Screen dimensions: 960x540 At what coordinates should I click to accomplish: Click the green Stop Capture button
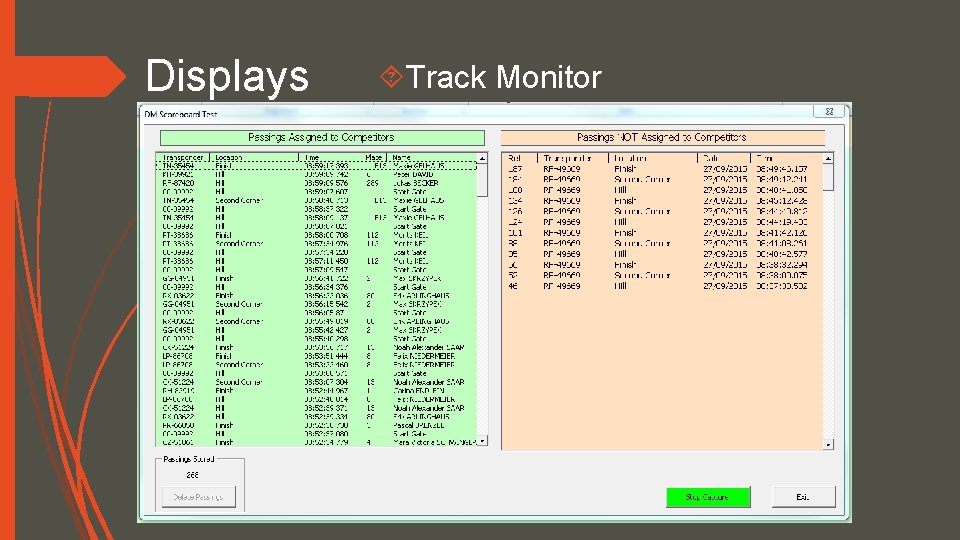pyautogui.click(x=708, y=497)
